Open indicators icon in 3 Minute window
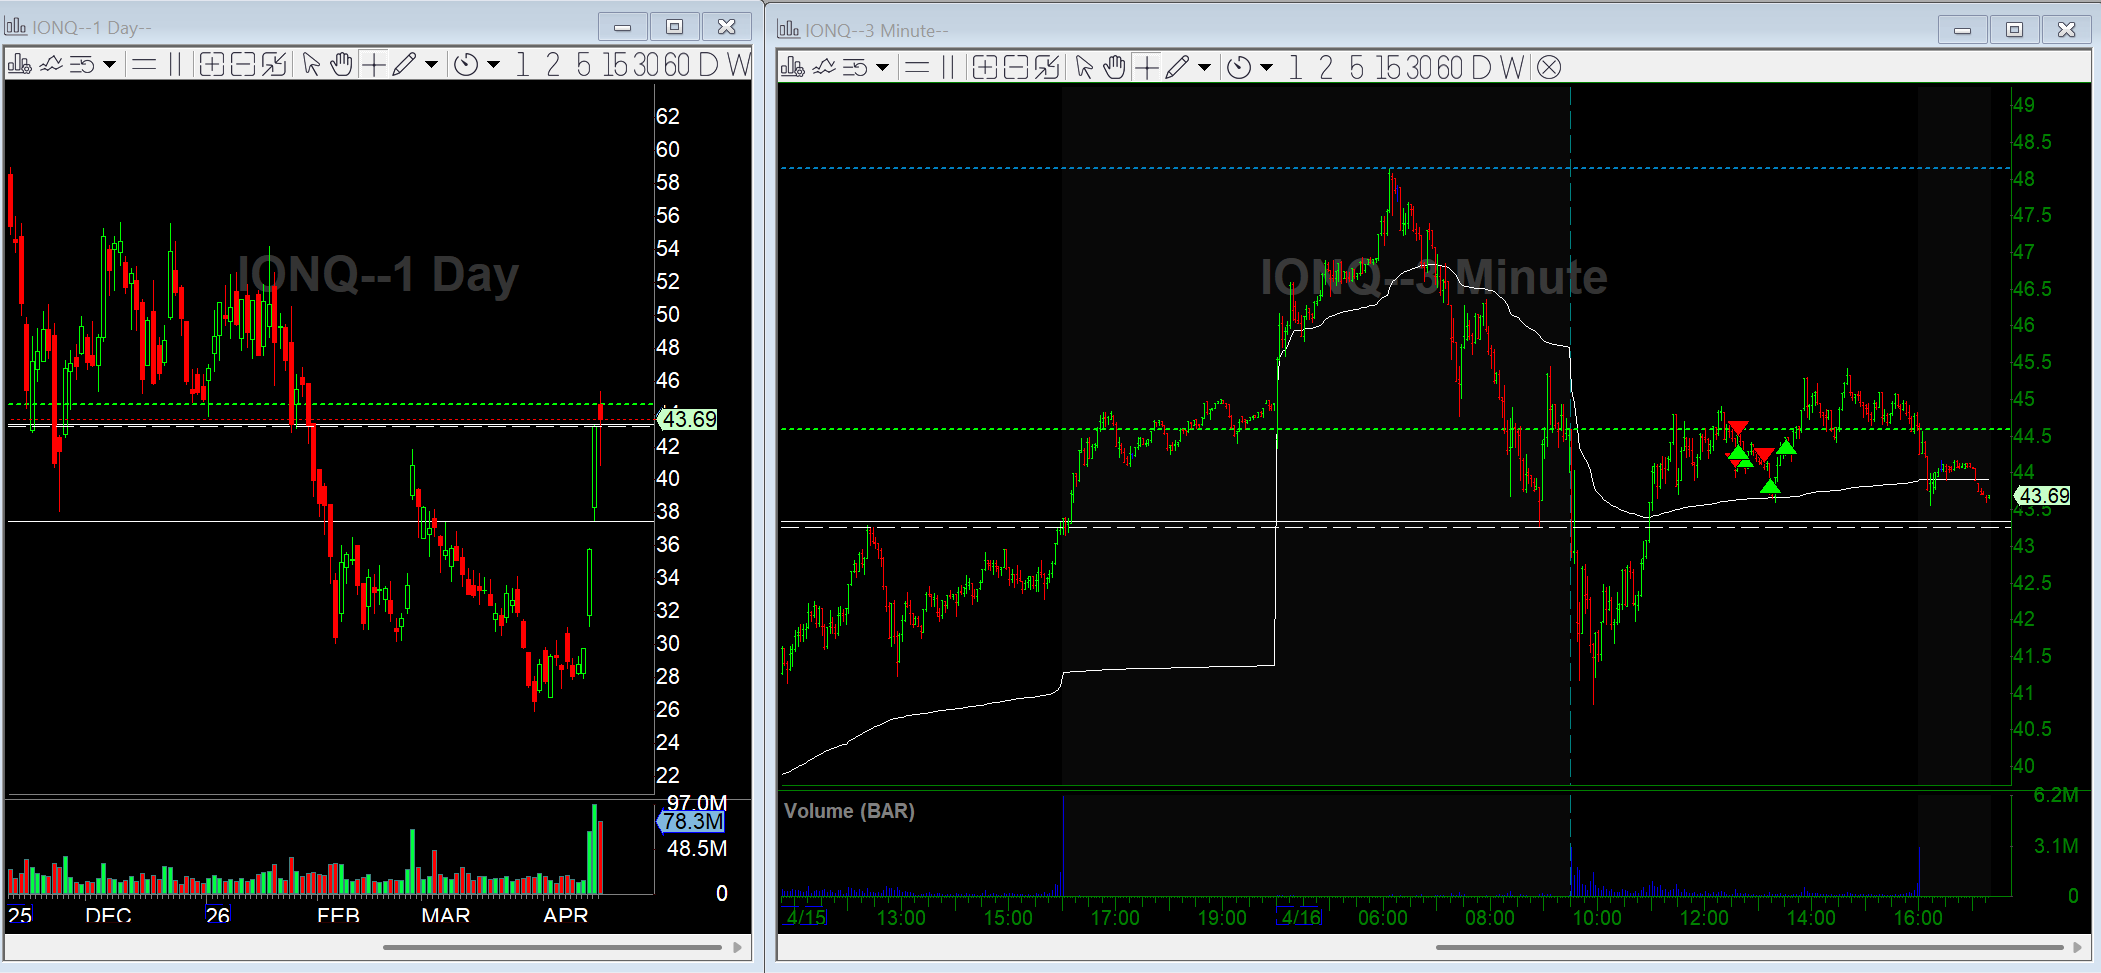Image resolution: width=2101 pixels, height=973 pixels. [x=824, y=67]
